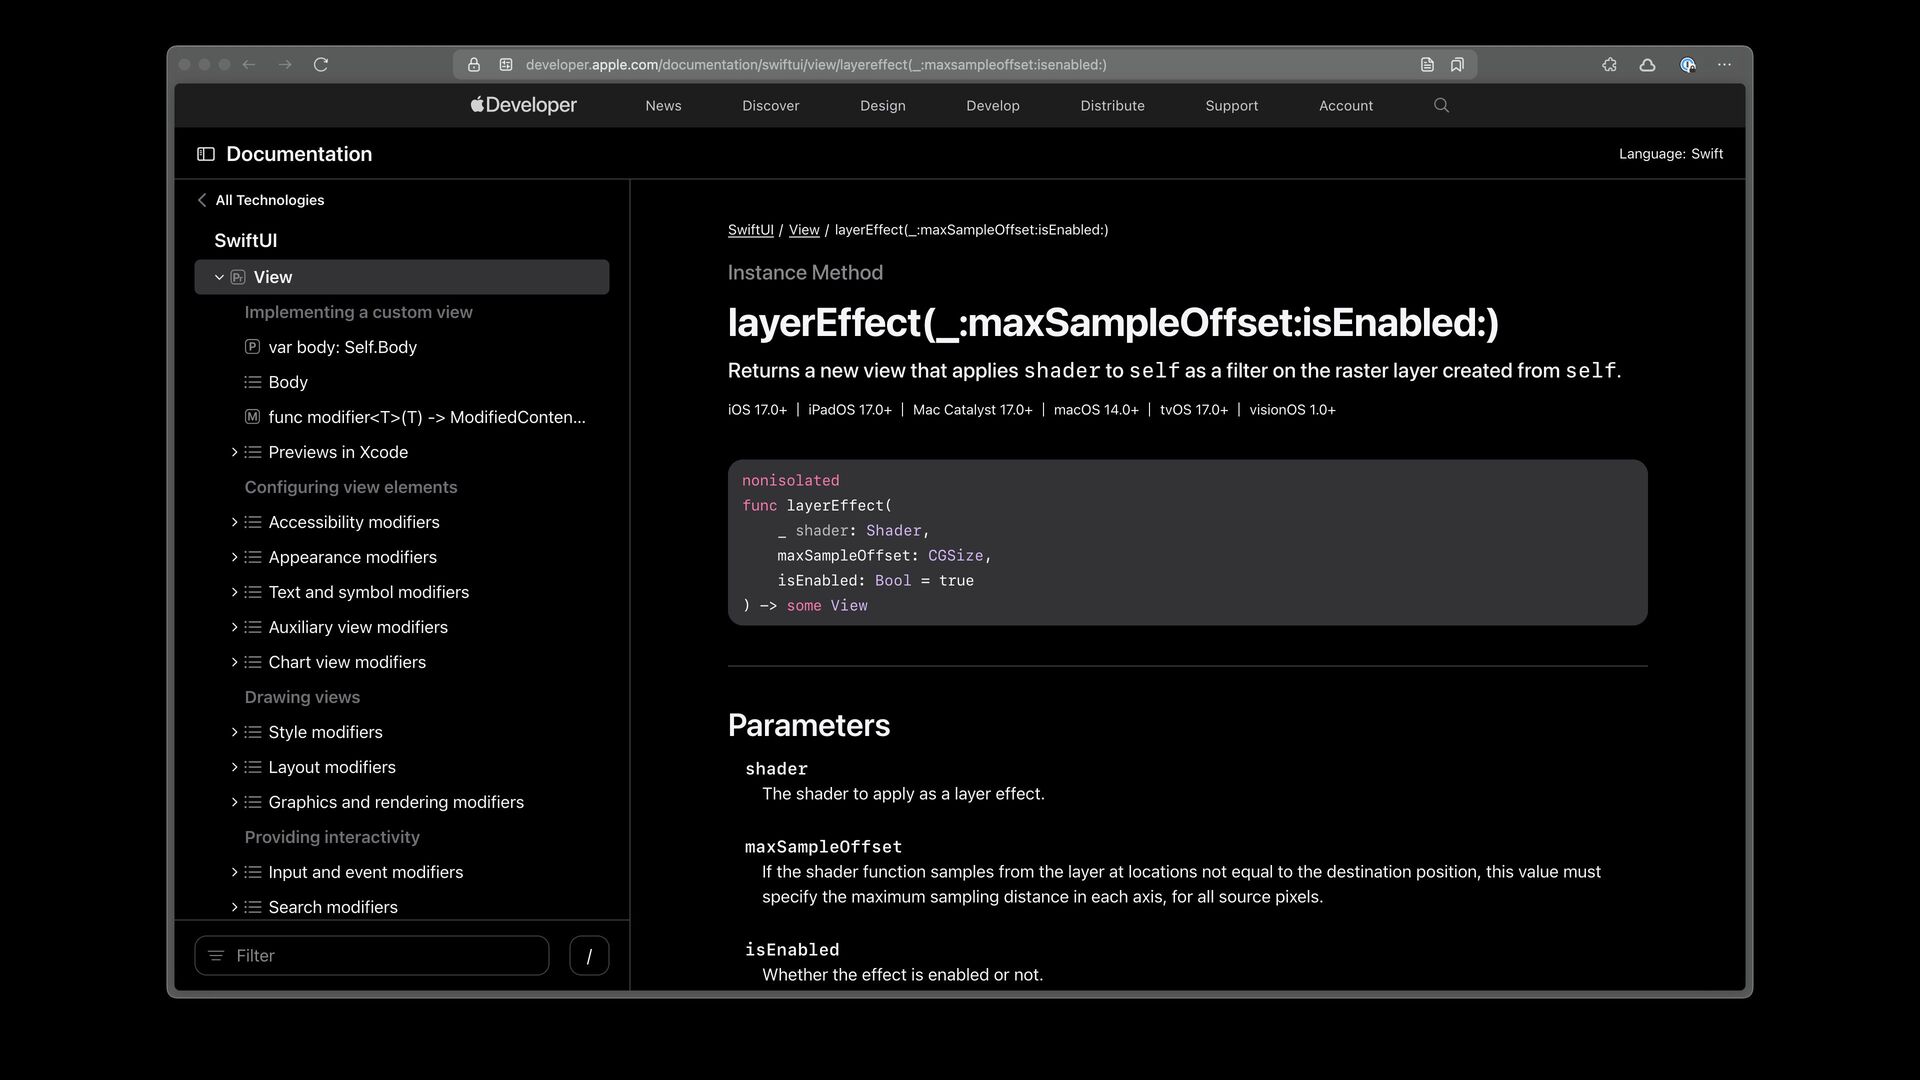Image resolution: width=1920 pixels, height=1080 pixels.
Task: Expand Style modifiers chevron
Action: click(x=234, y=732)
